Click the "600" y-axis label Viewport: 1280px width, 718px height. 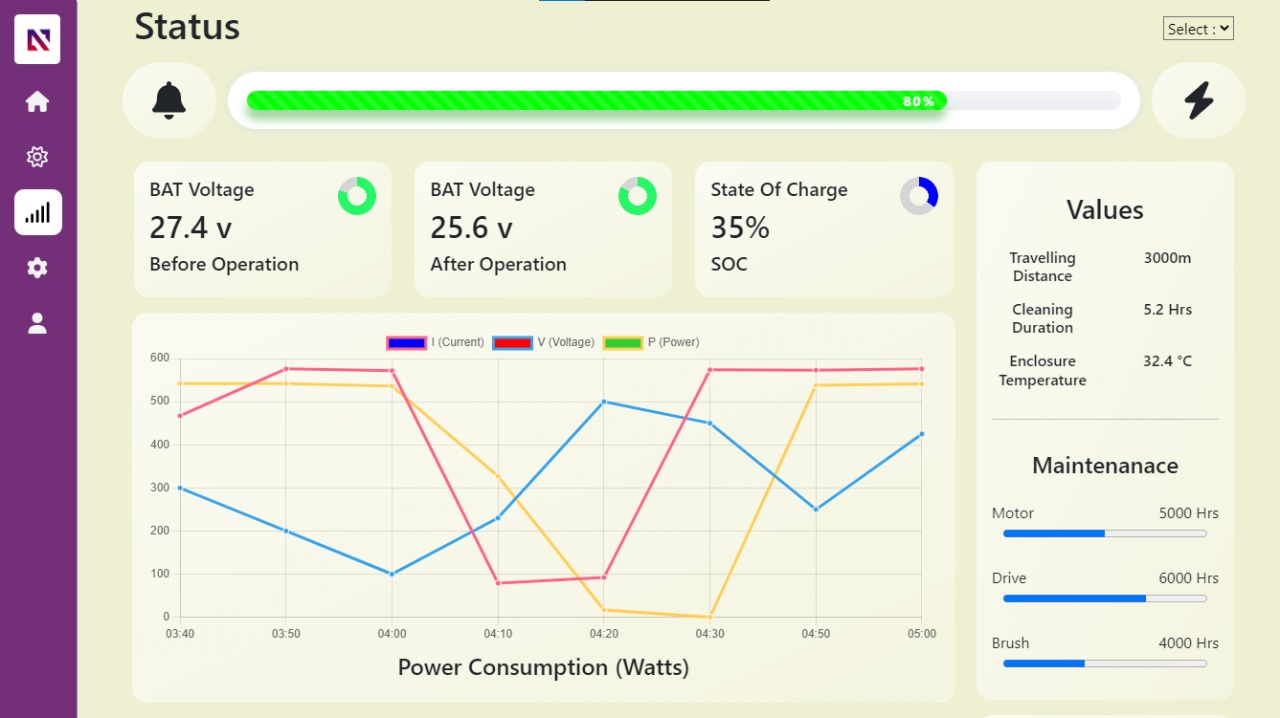pyautogui.click(x=160, y=357)
